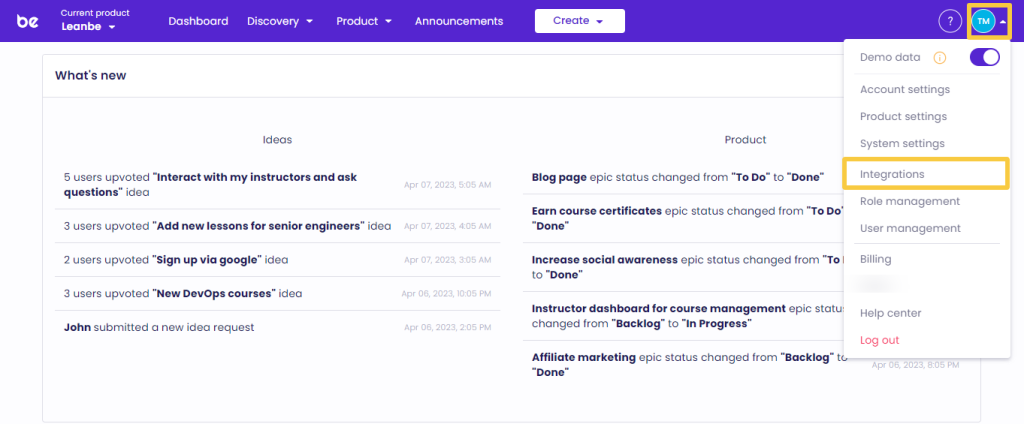
Task: Turn off the Demo data toggle
Action: (984, 58)
